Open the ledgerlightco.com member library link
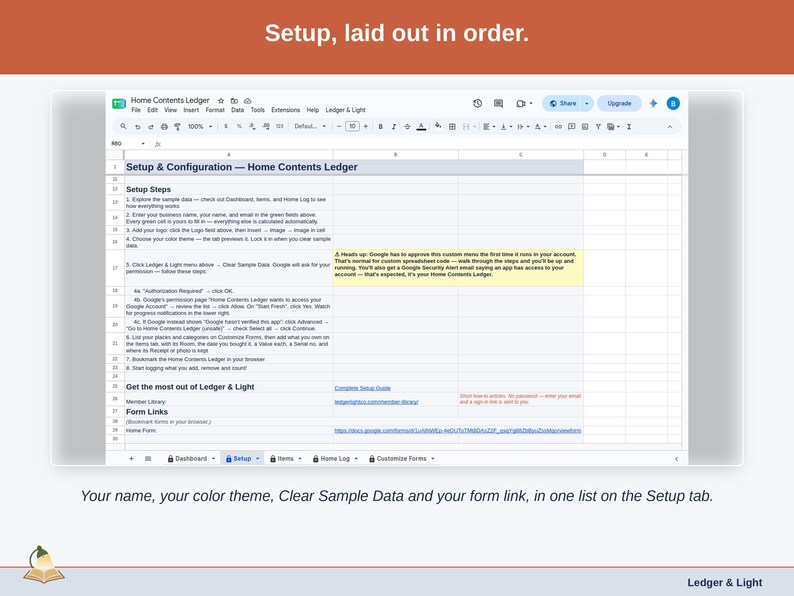 (376, 402)
